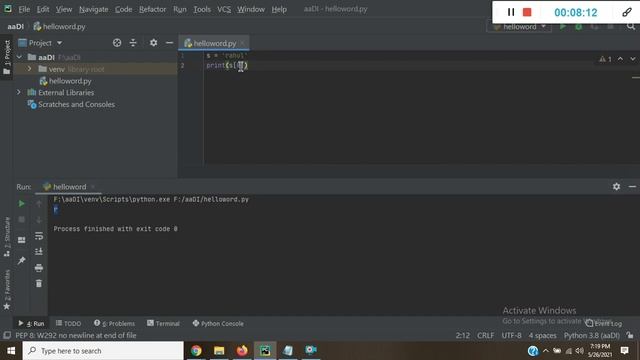
Task: Open the helloword run configuration dropdown
Action: pos(519,27)
